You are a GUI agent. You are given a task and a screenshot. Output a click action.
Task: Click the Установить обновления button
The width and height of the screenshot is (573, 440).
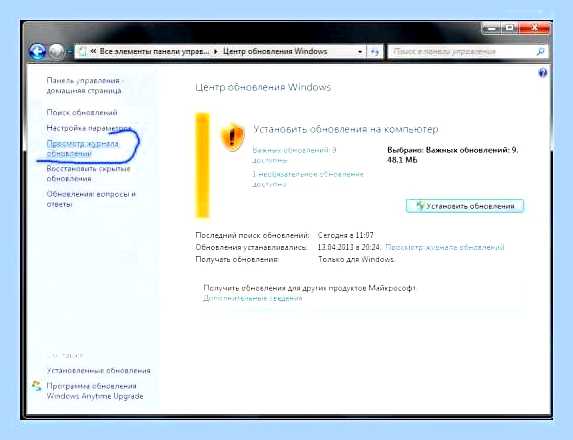coord(465,206)
